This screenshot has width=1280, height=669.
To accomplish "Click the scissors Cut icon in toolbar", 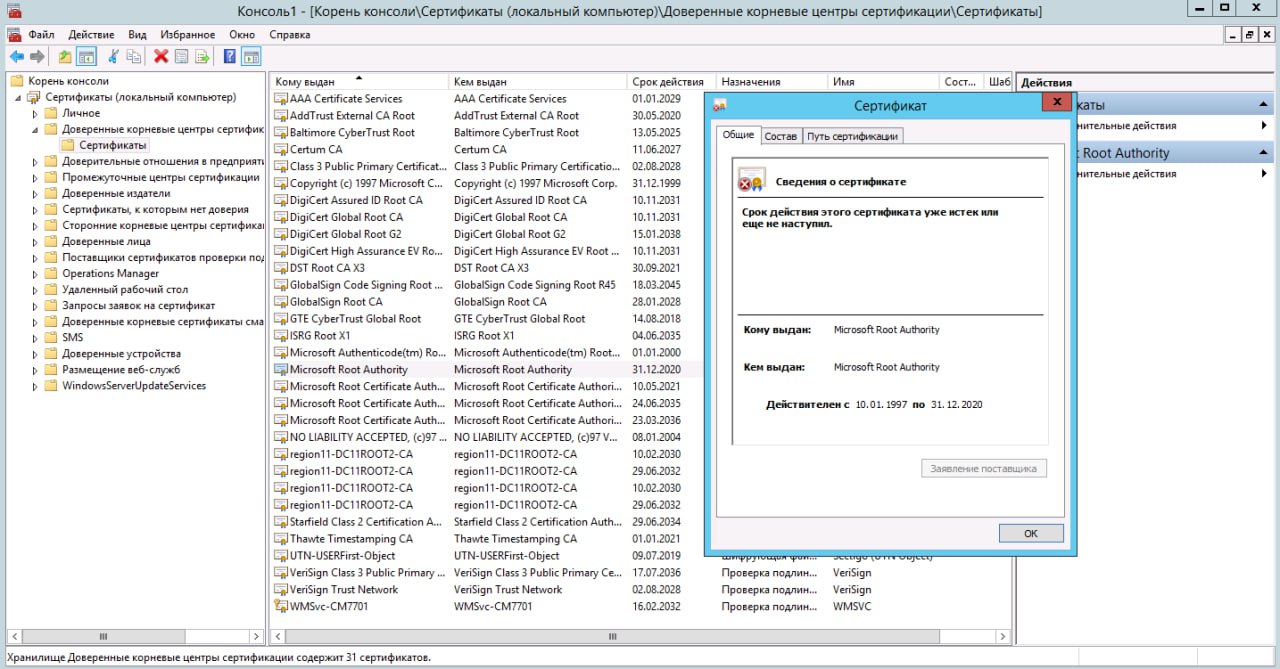I will coord(113,56).
